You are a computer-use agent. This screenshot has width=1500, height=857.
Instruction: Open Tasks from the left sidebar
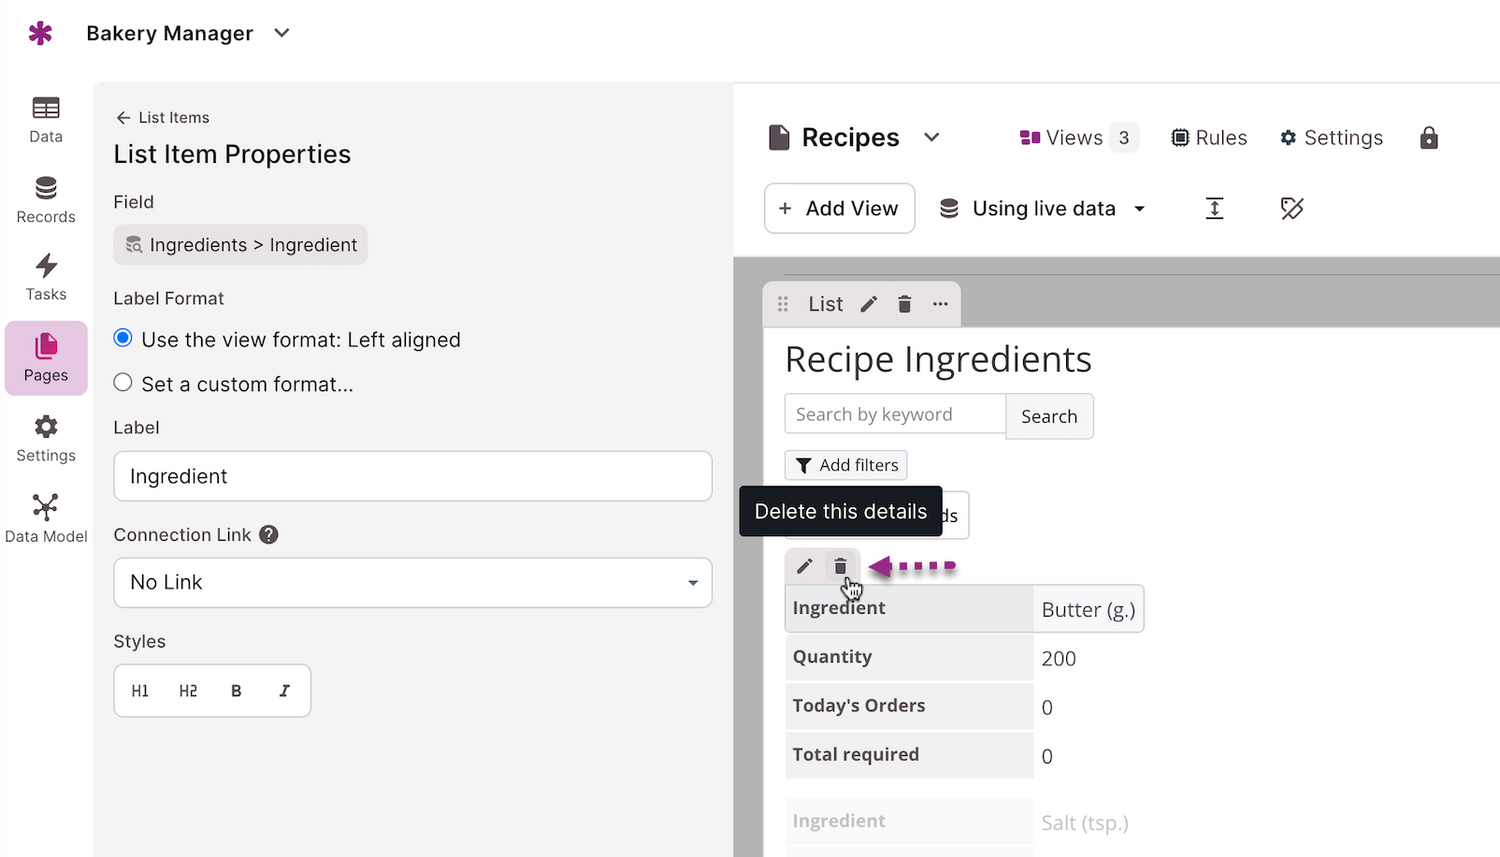[46, 277]
